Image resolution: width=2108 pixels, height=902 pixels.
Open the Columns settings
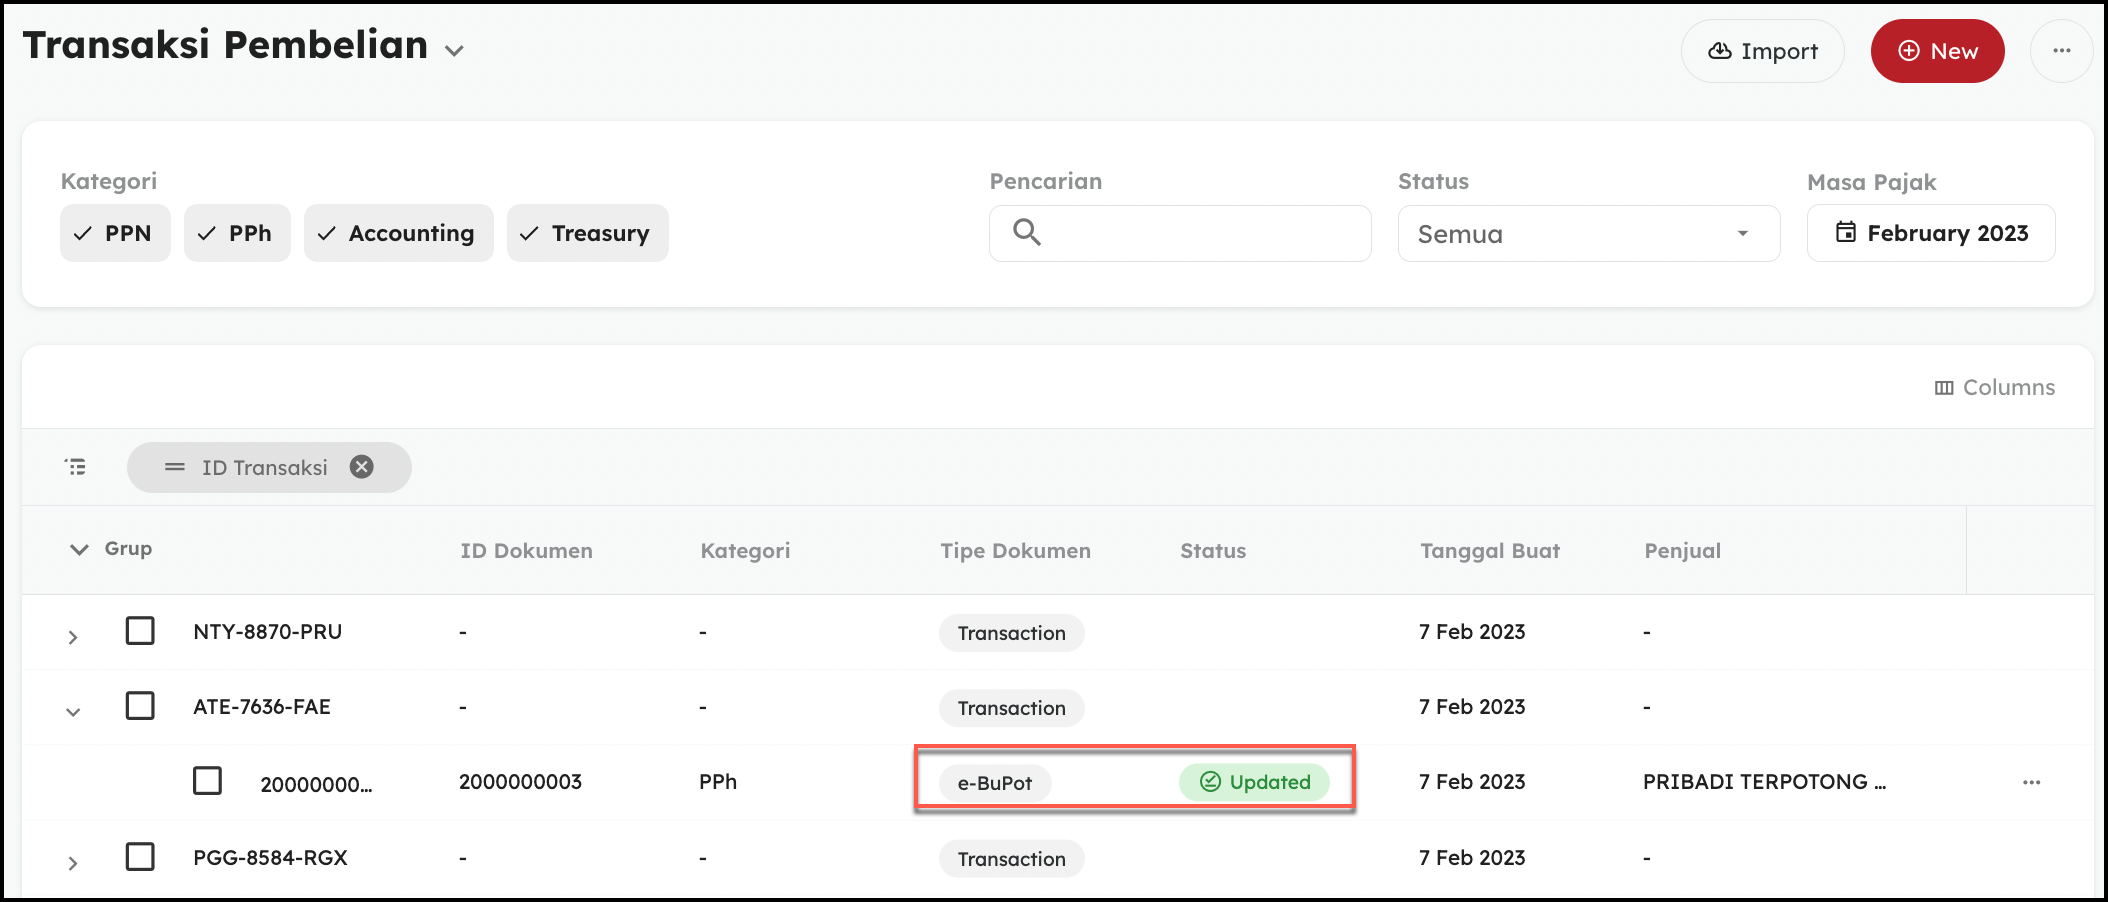coord(1994,388)
